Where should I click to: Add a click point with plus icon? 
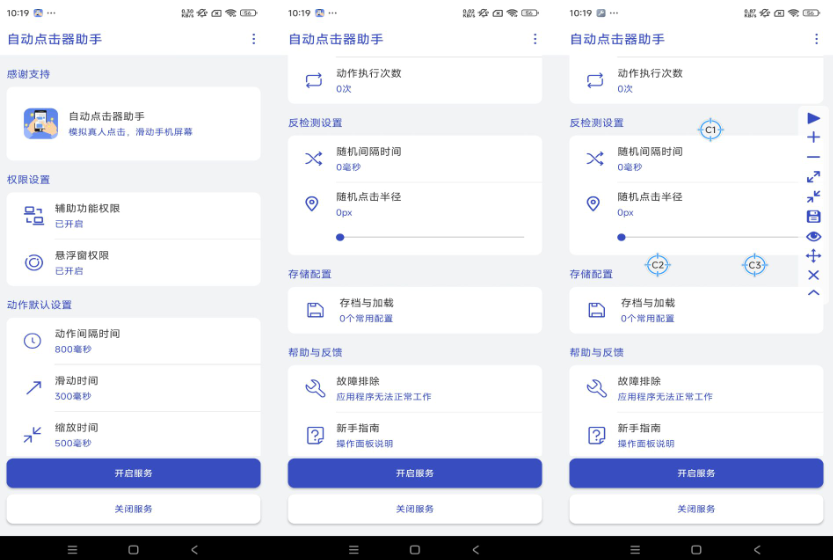813,137
